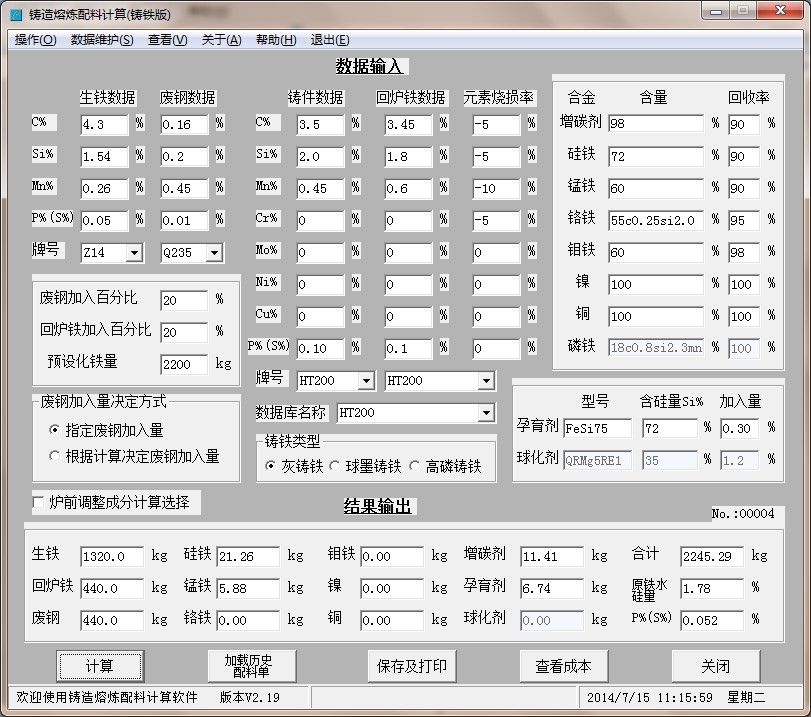Select 指定废钢加入量 radio option

pyautogui.click(x=55, y=430)
